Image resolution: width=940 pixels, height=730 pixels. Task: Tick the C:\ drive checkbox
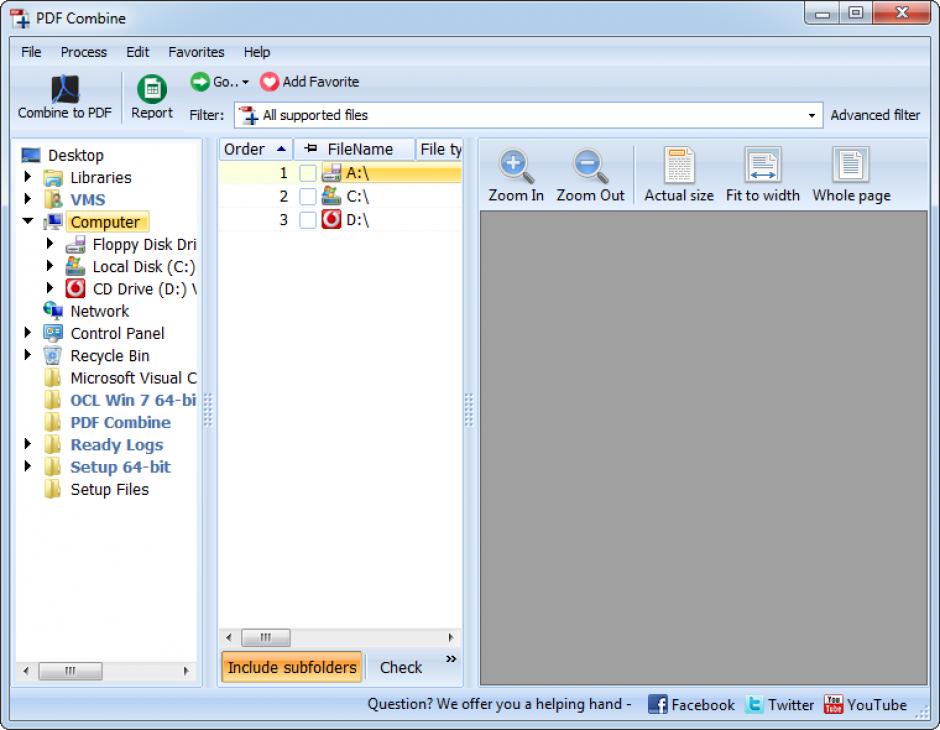coord(308,197)
